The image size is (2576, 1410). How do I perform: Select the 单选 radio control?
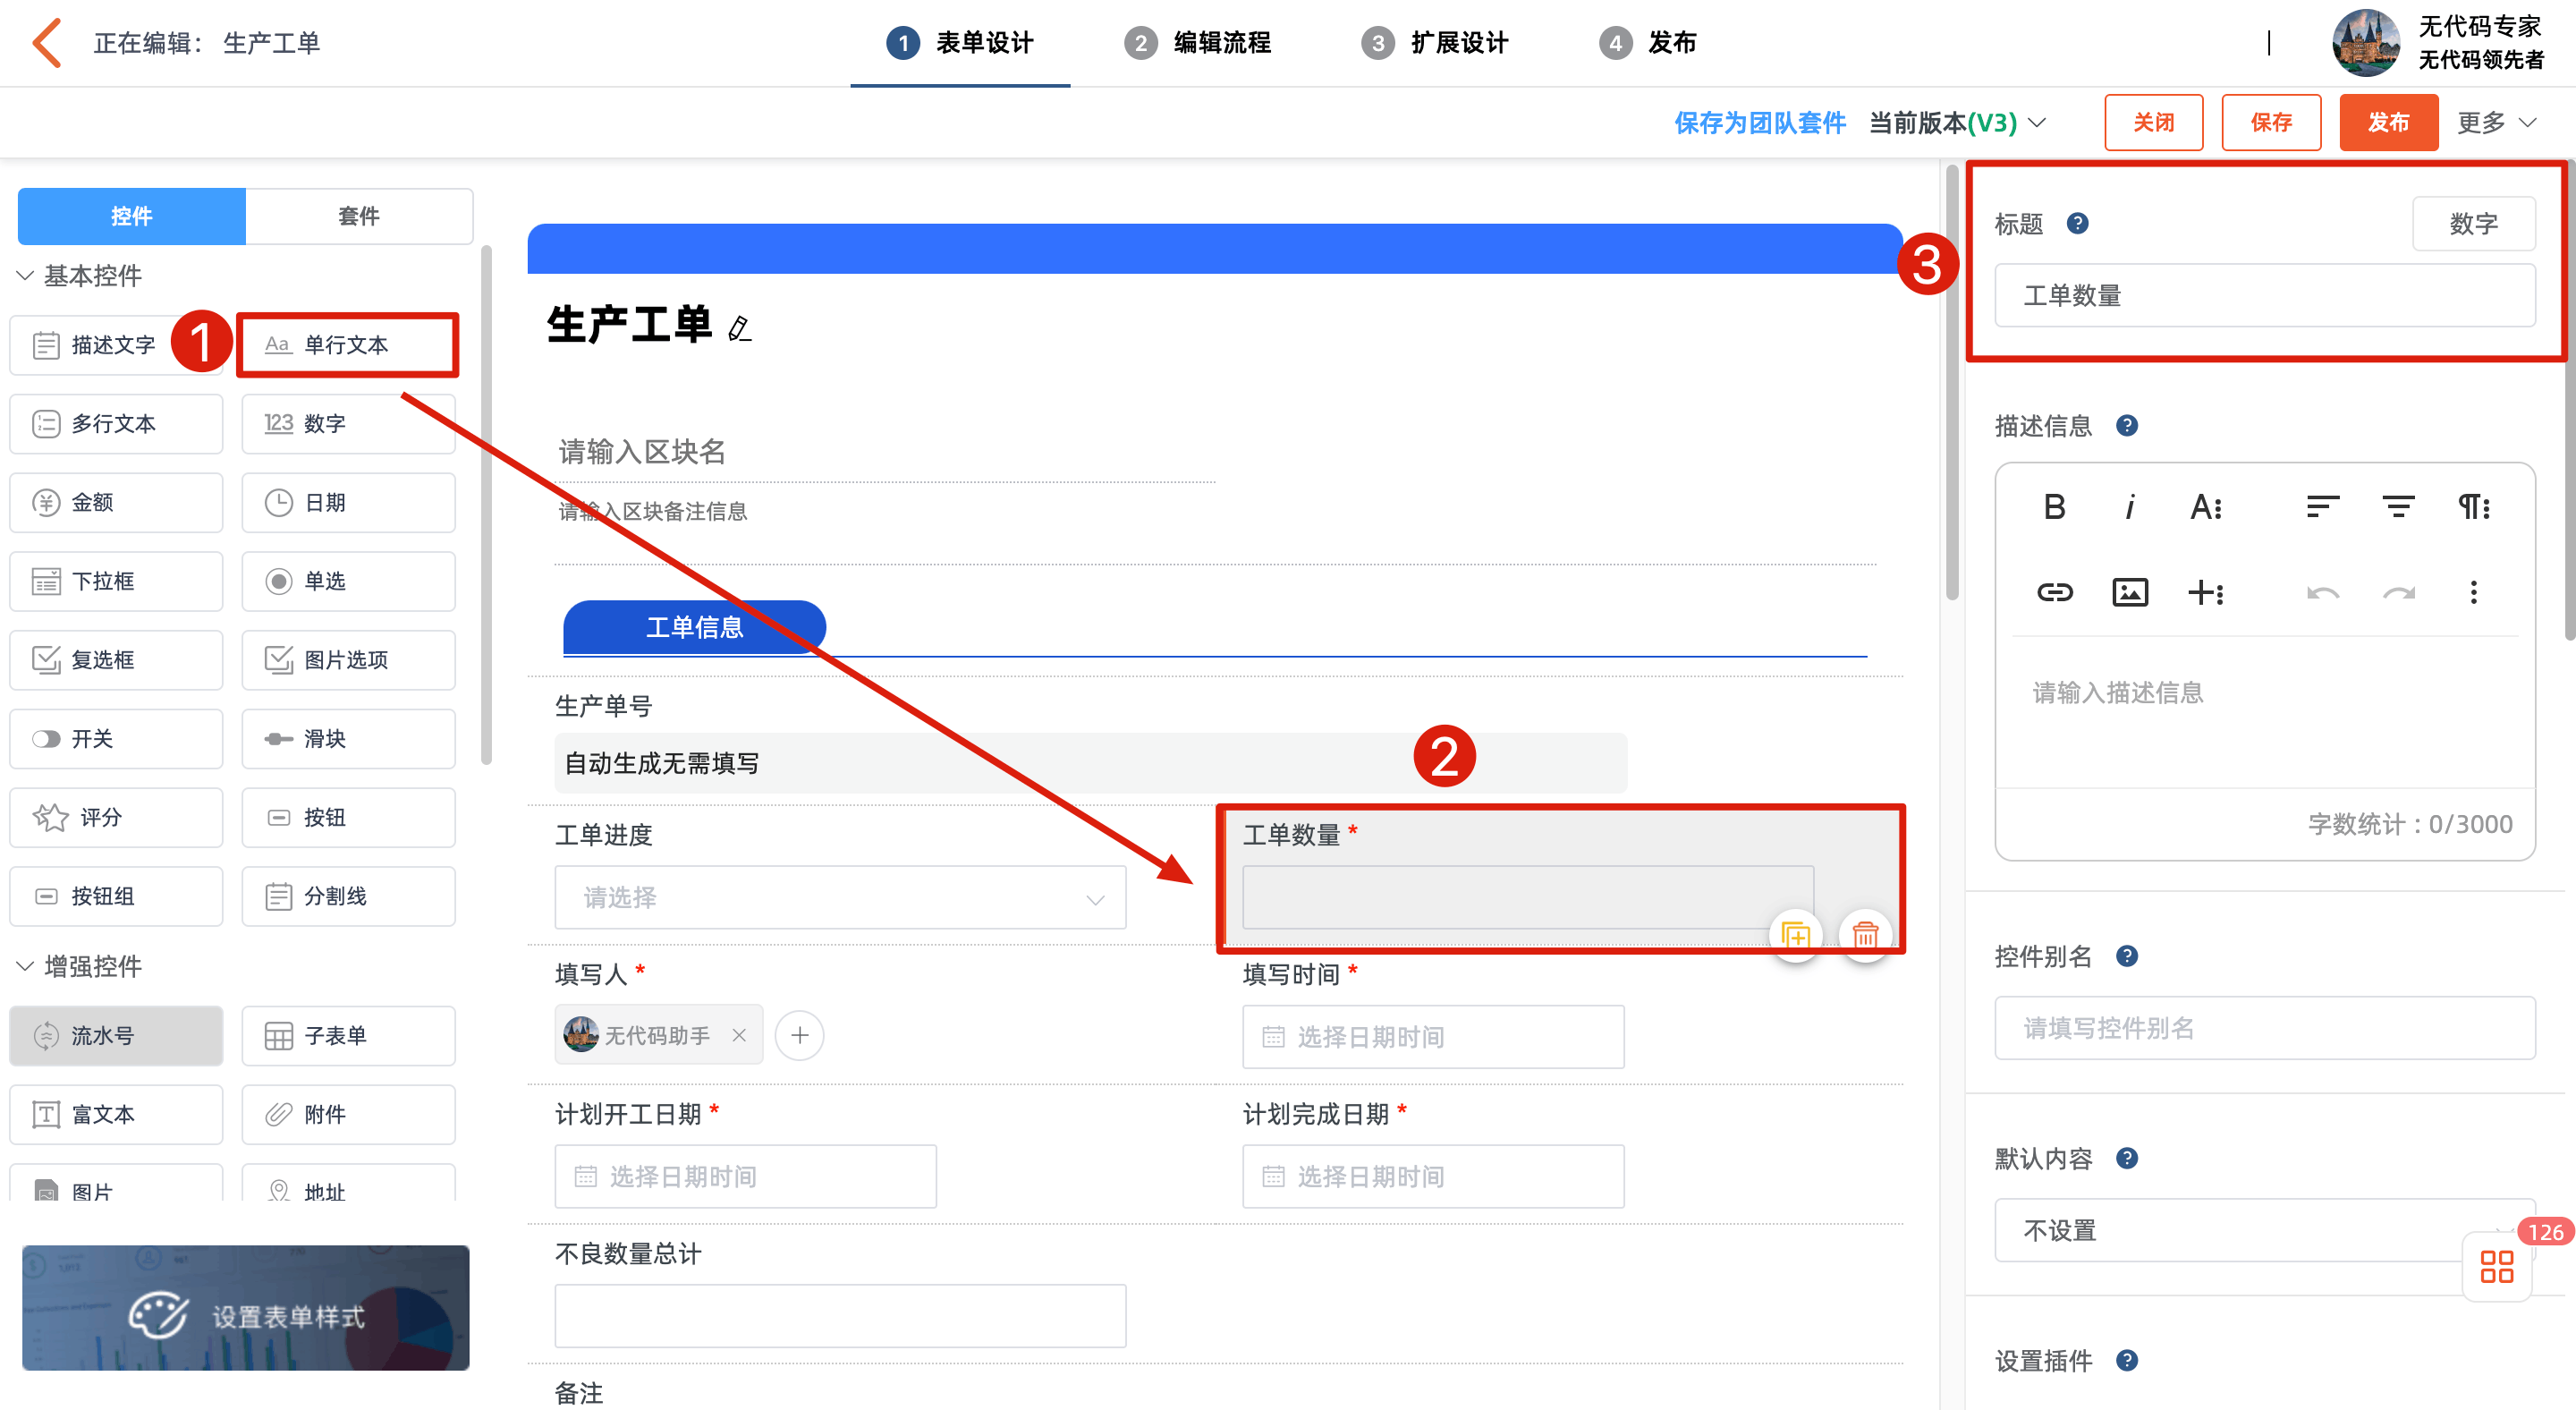348,581
